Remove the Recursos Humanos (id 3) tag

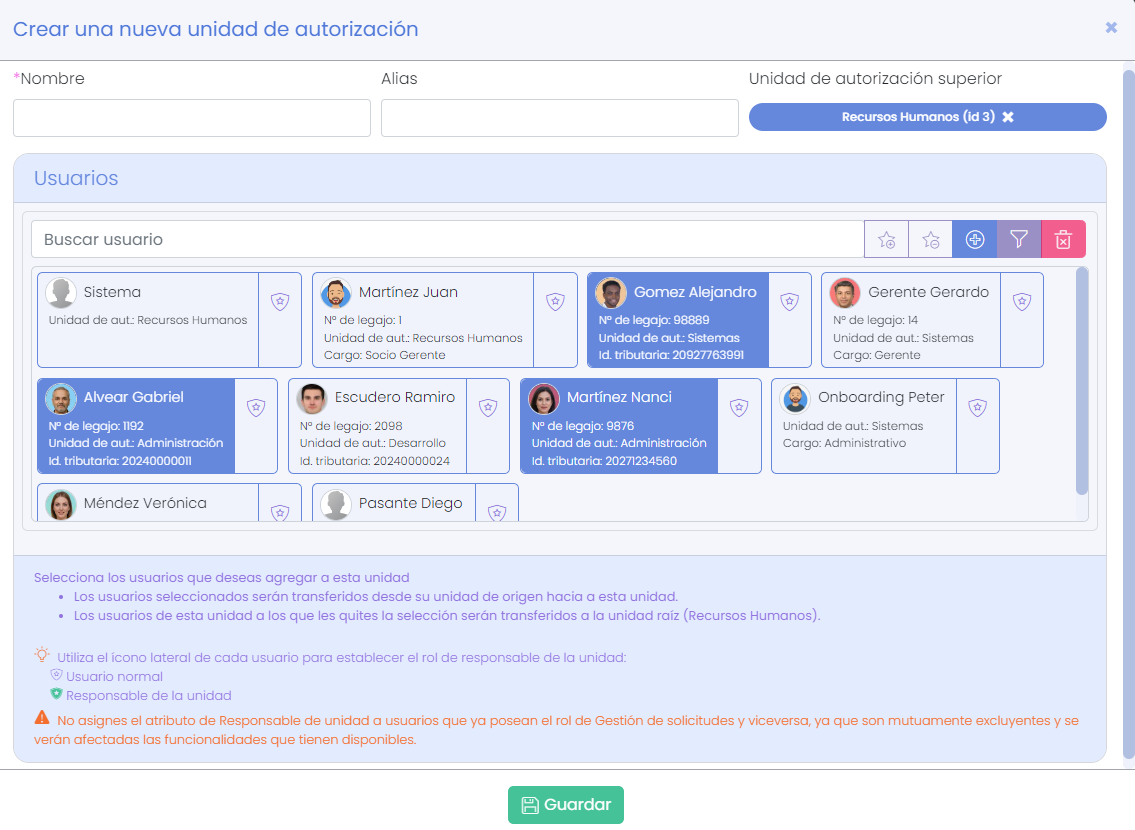click(x=1008, y=117)
